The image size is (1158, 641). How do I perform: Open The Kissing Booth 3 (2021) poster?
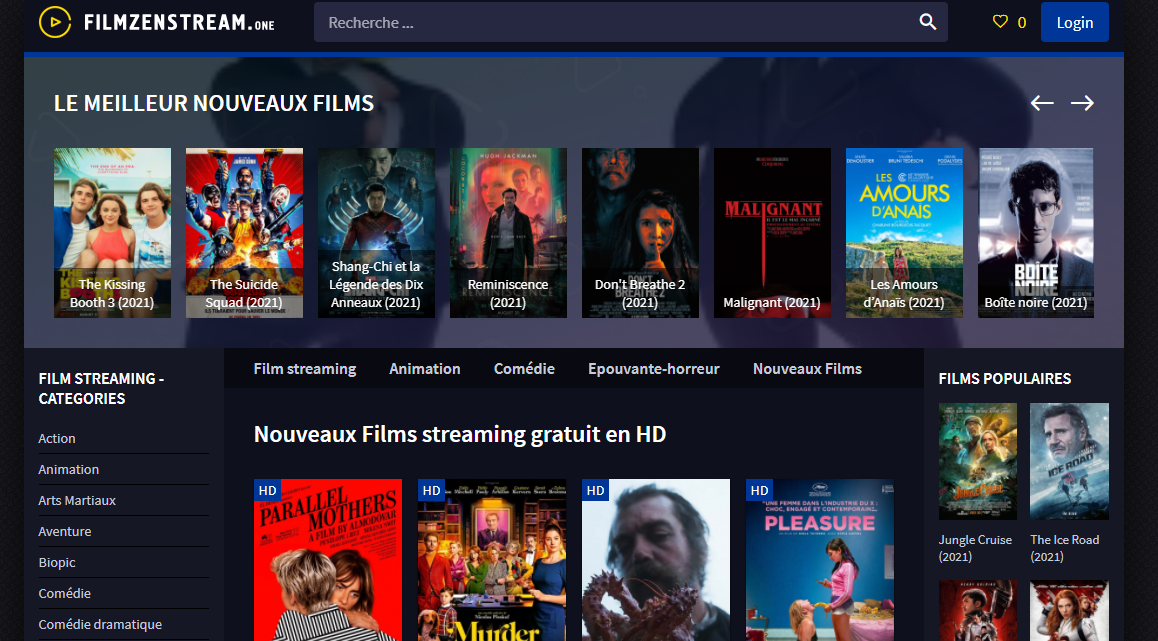tap(112, 233)
